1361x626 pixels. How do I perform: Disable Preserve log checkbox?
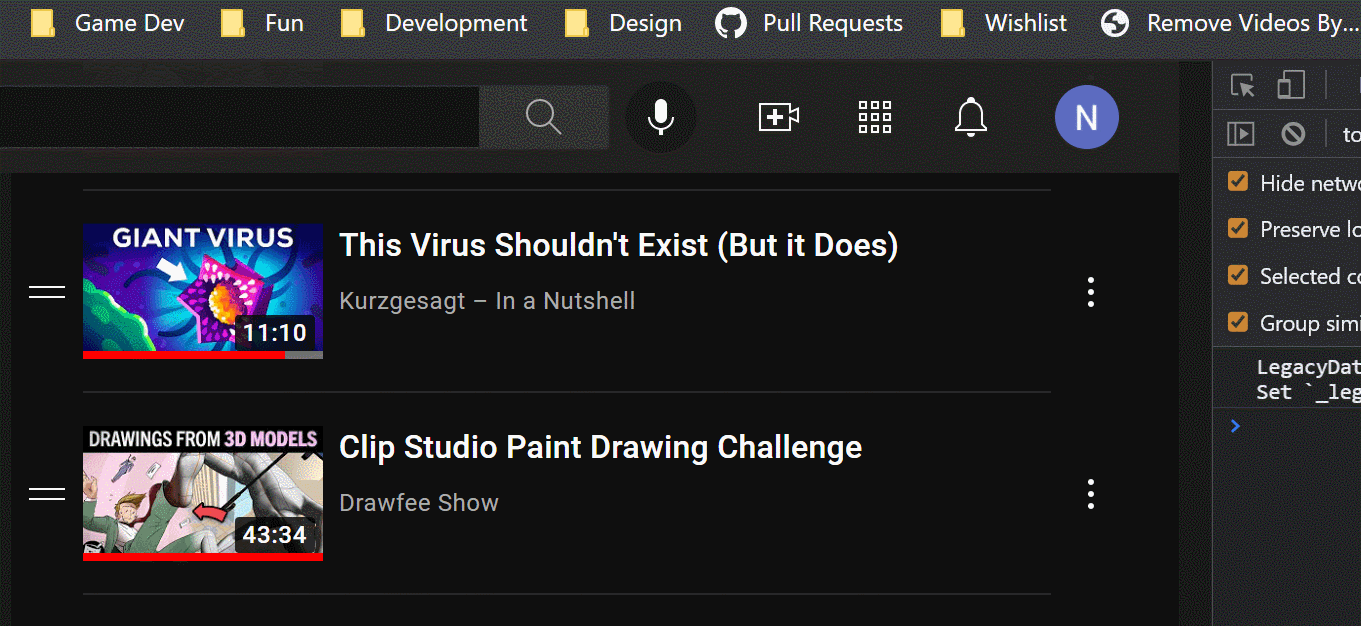1238,228
